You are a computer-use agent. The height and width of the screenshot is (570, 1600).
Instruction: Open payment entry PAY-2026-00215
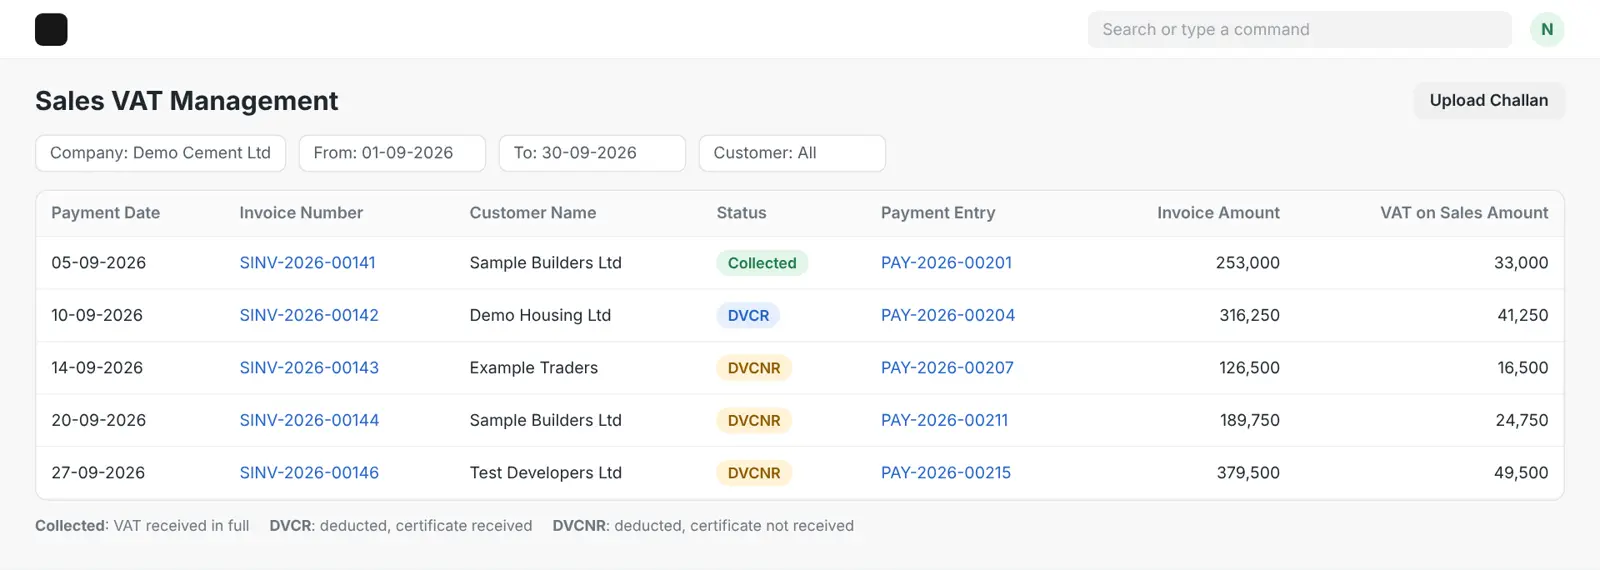[946, 473]
